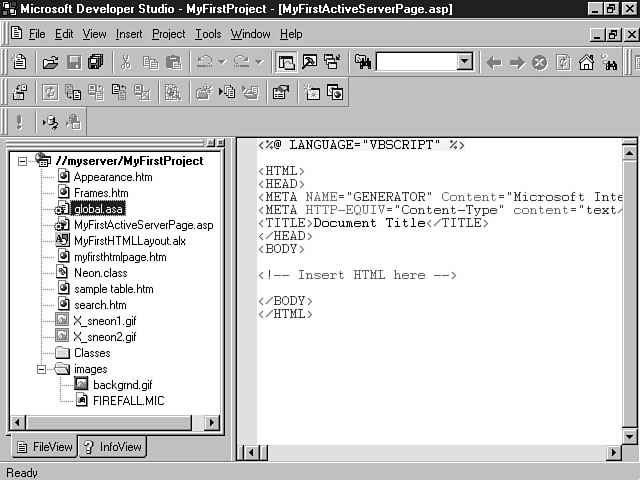Click the editor's vertical scrollbar down arrow
640x480 pixels.
[x=629, y=436]
